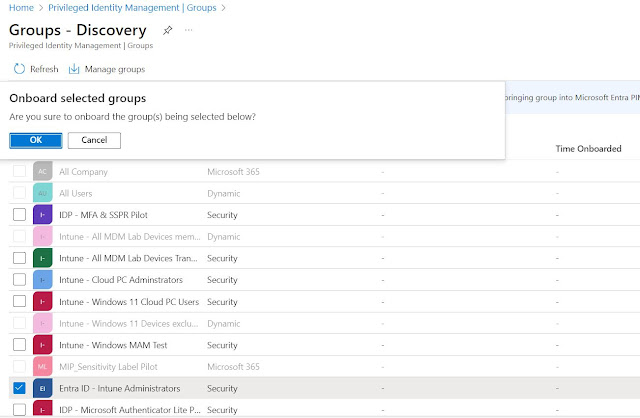Go to Home breadcrumb link
The width and height of the screenshot is (640, 418).
point(21,8)
